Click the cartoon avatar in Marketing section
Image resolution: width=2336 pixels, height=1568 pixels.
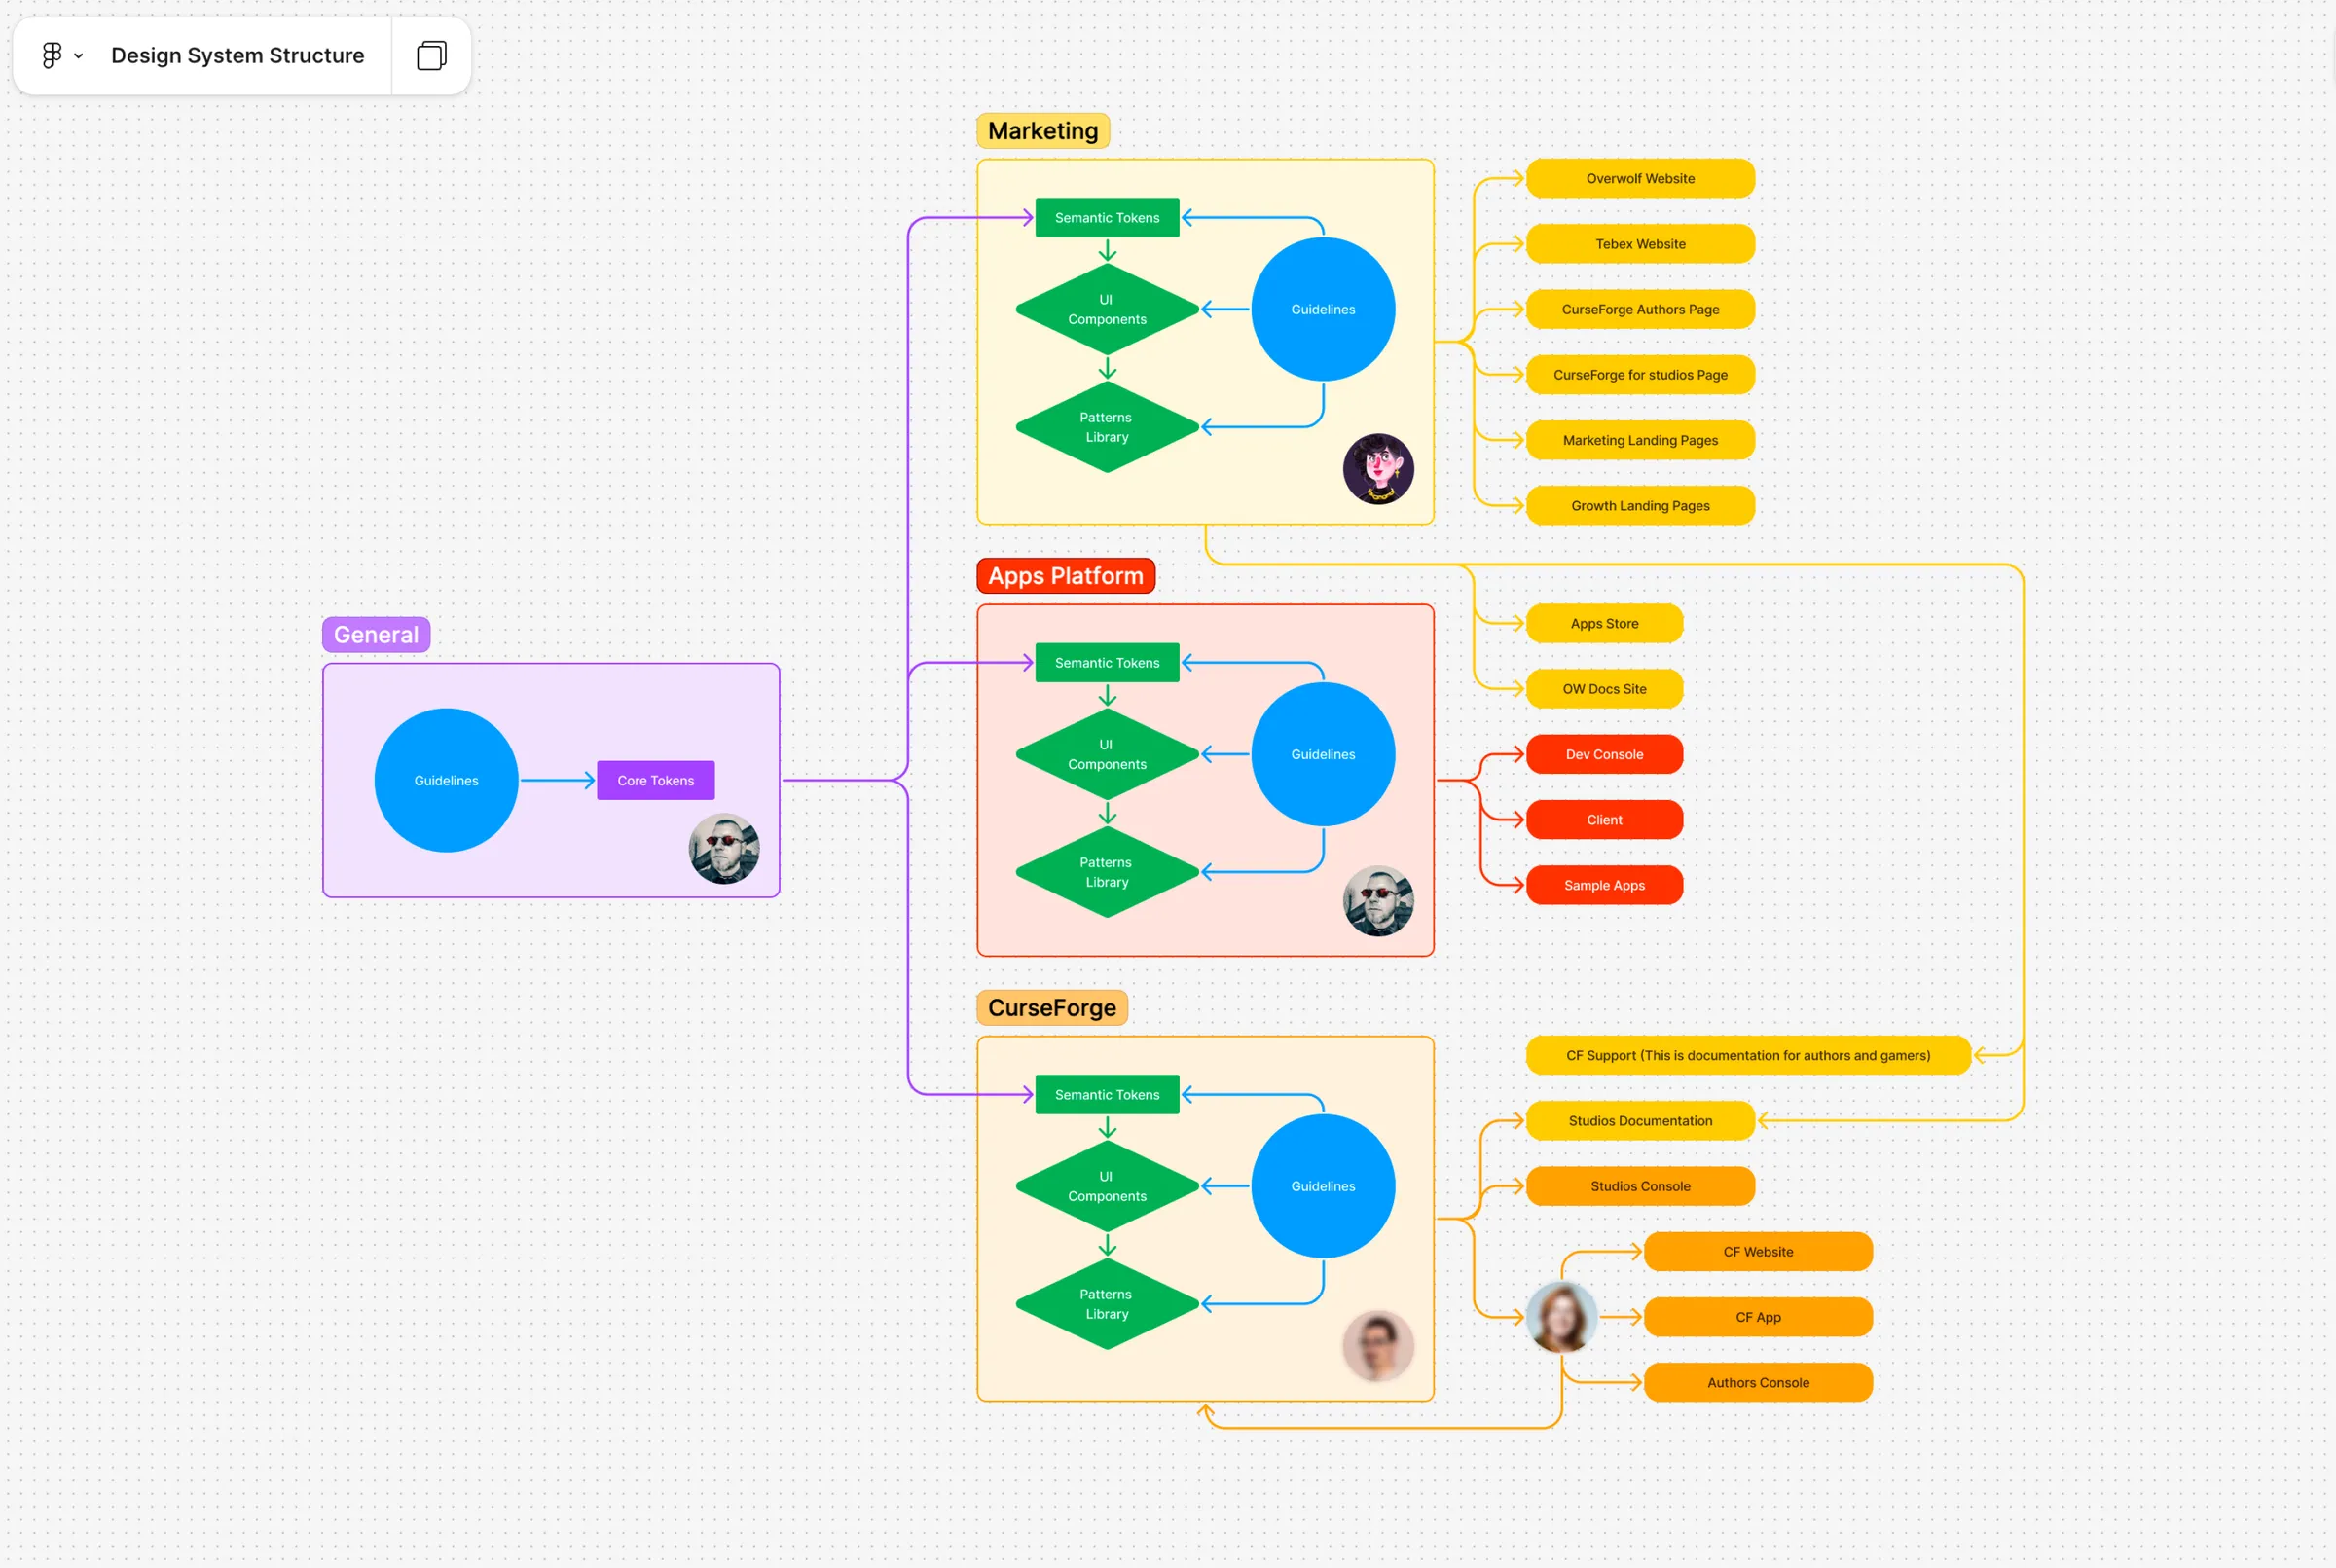[1379, 469]
